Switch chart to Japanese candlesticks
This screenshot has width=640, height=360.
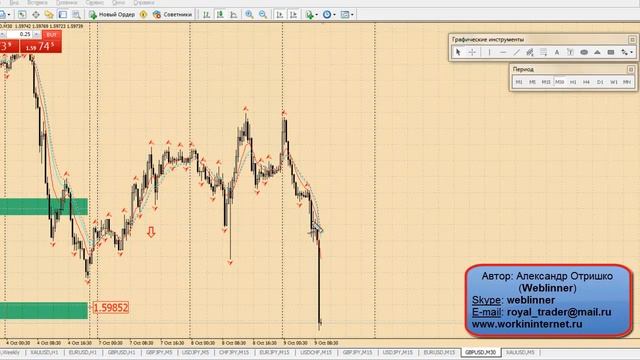point(220,15)
